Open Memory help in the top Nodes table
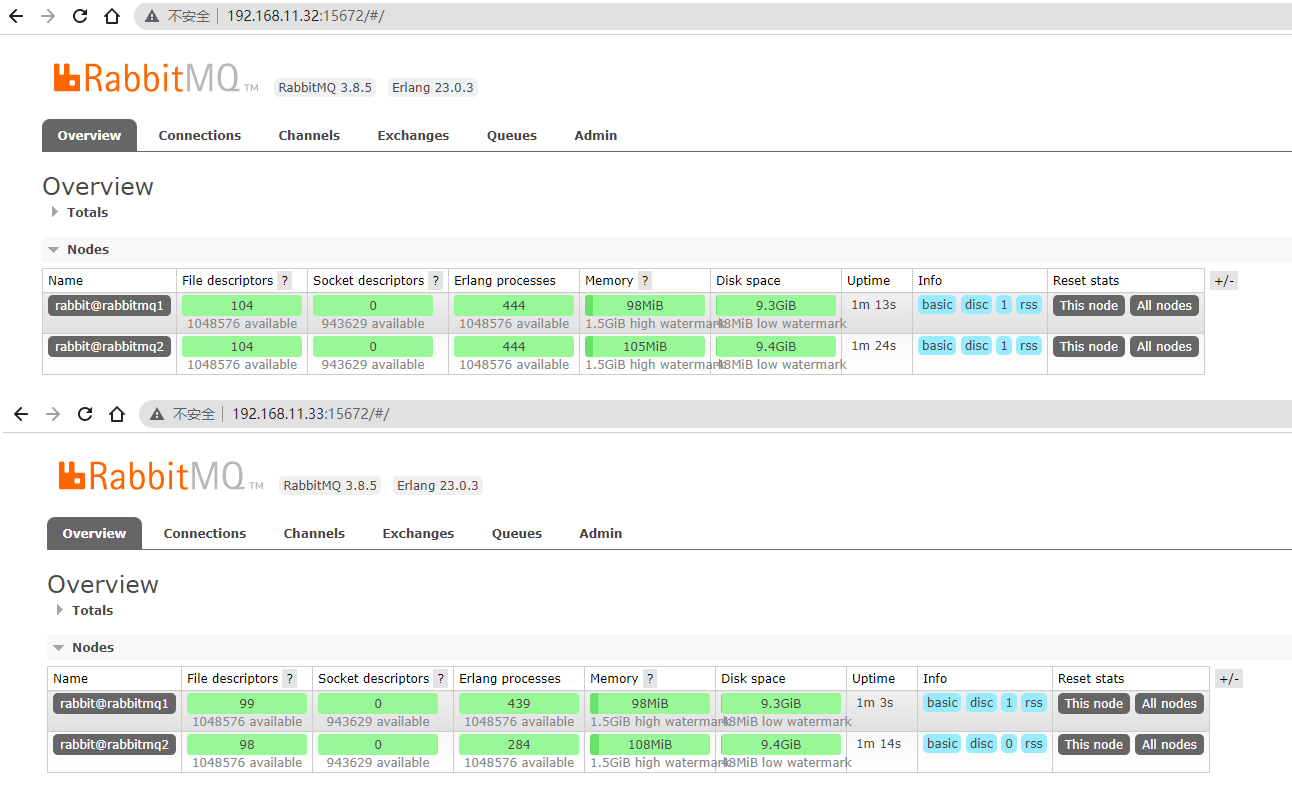The height and width of the screenshot is (787, 1292). click(x=645, y=281)
